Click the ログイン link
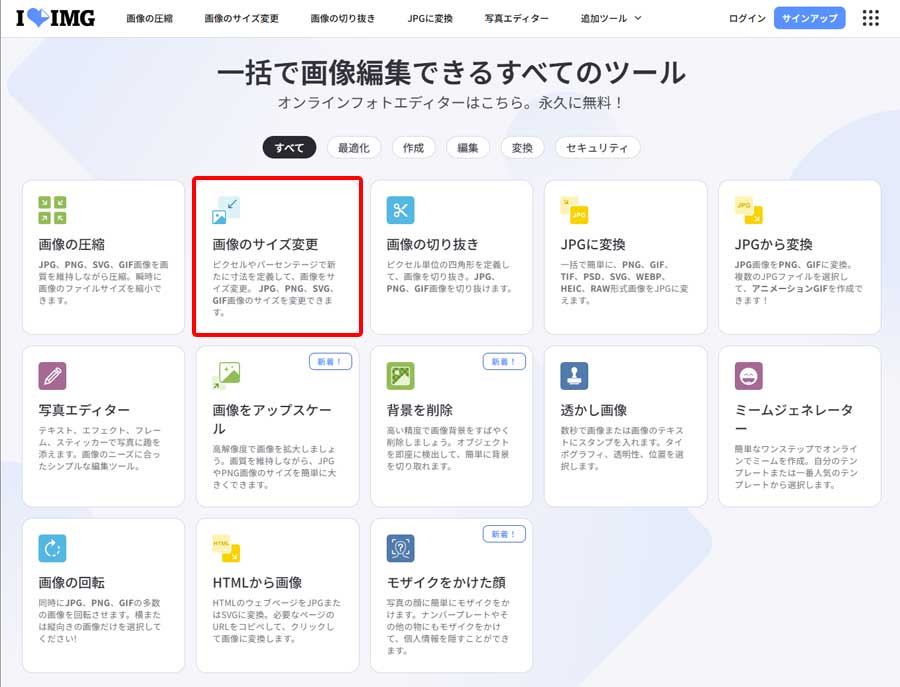Viewport: 900px width, 687px height. point(745,17)
